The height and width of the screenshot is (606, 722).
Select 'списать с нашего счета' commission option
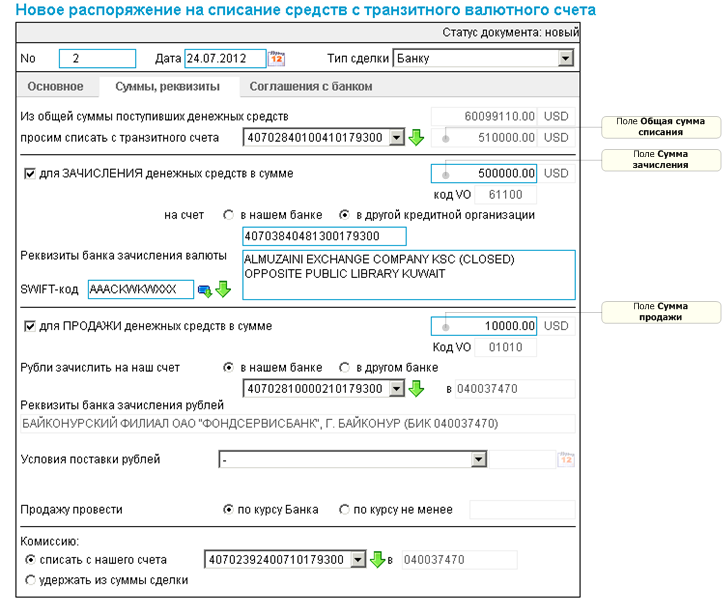30,560
